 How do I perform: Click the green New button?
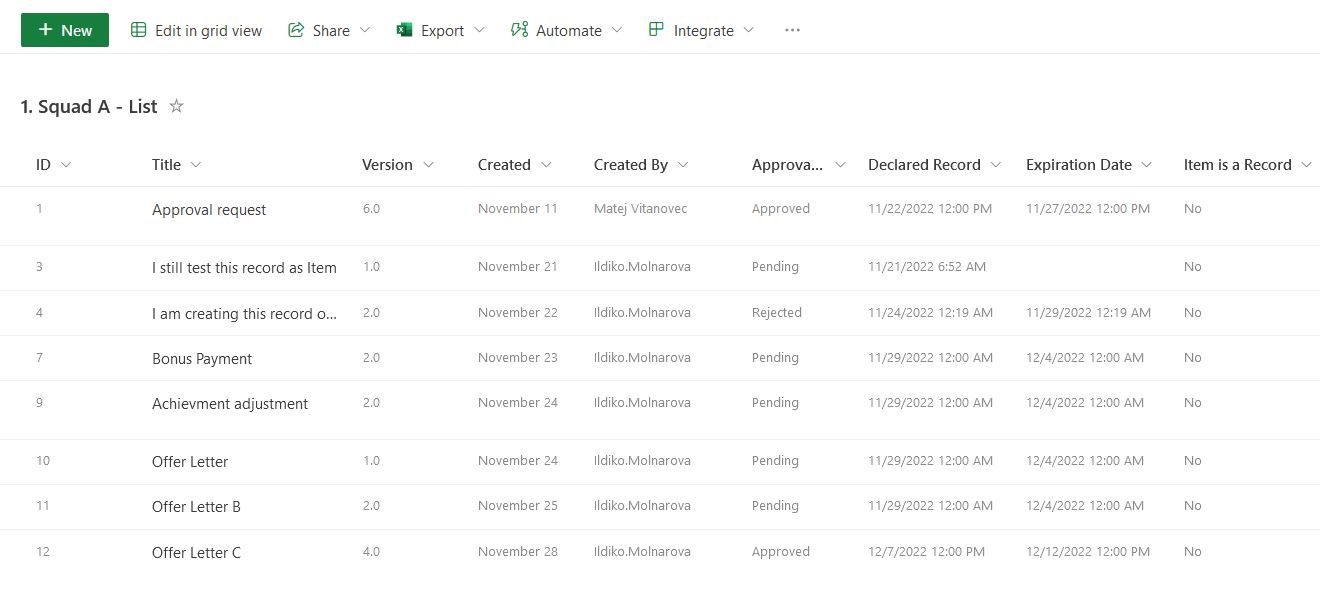point(65,30)
